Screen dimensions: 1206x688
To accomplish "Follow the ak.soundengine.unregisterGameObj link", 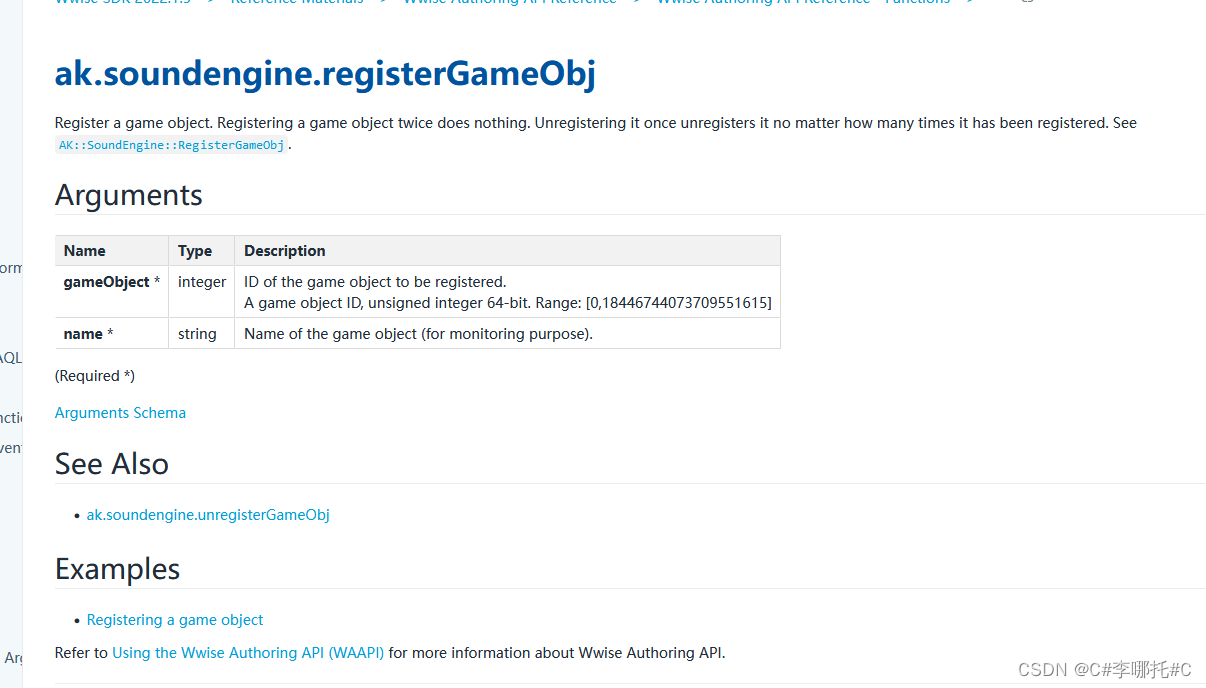I will [x=208, y=515].
